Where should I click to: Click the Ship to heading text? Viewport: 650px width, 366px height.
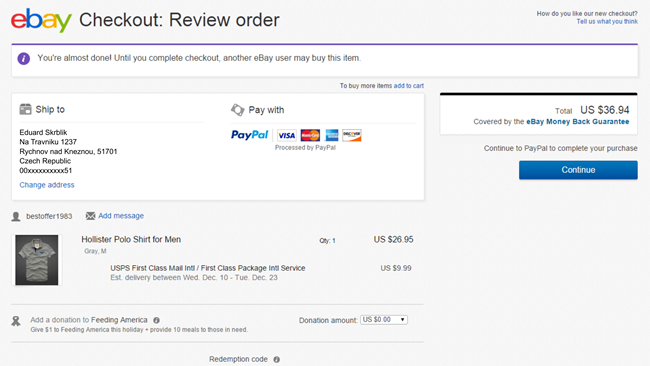pyautogui.click(x=50, y=109)
